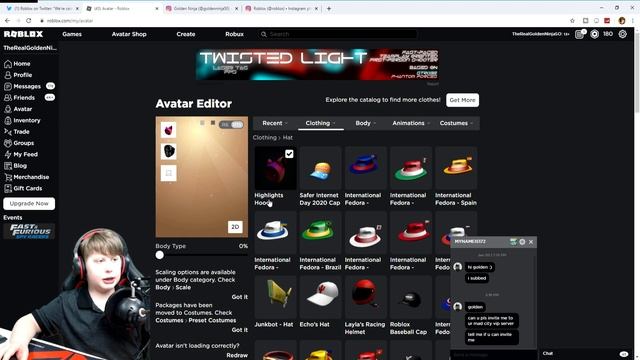Adjust the Body Type slider handle
Image resolution: width=640 pixels, height=360 pixels.
[160, 255]
